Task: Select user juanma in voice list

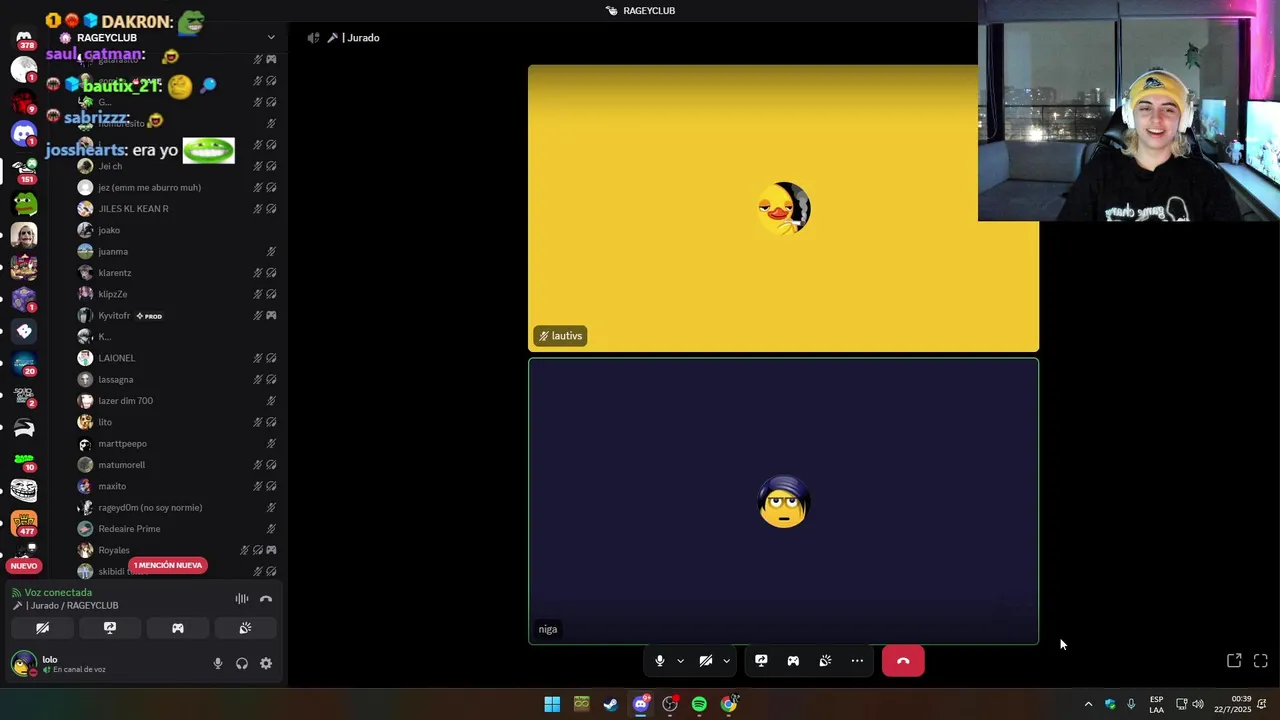Action: [x=113, y=252]
